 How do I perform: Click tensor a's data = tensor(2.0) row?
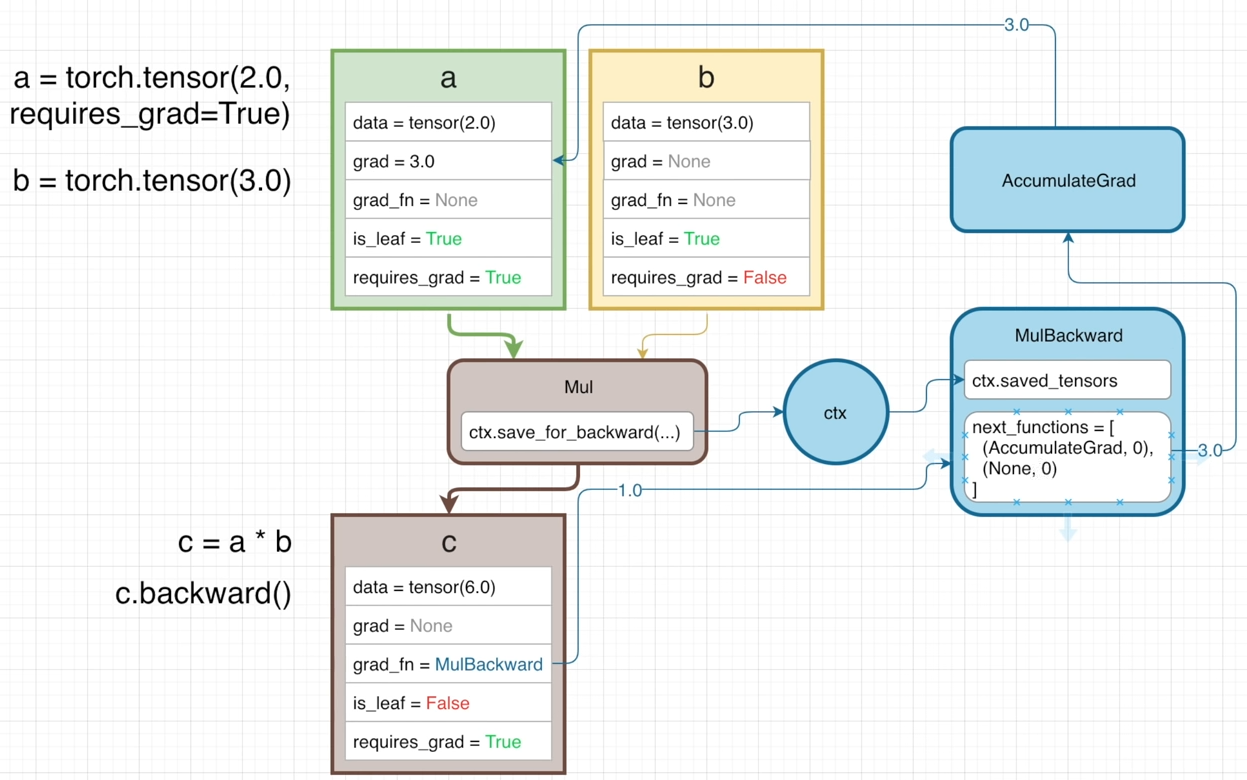coord(448,123)
